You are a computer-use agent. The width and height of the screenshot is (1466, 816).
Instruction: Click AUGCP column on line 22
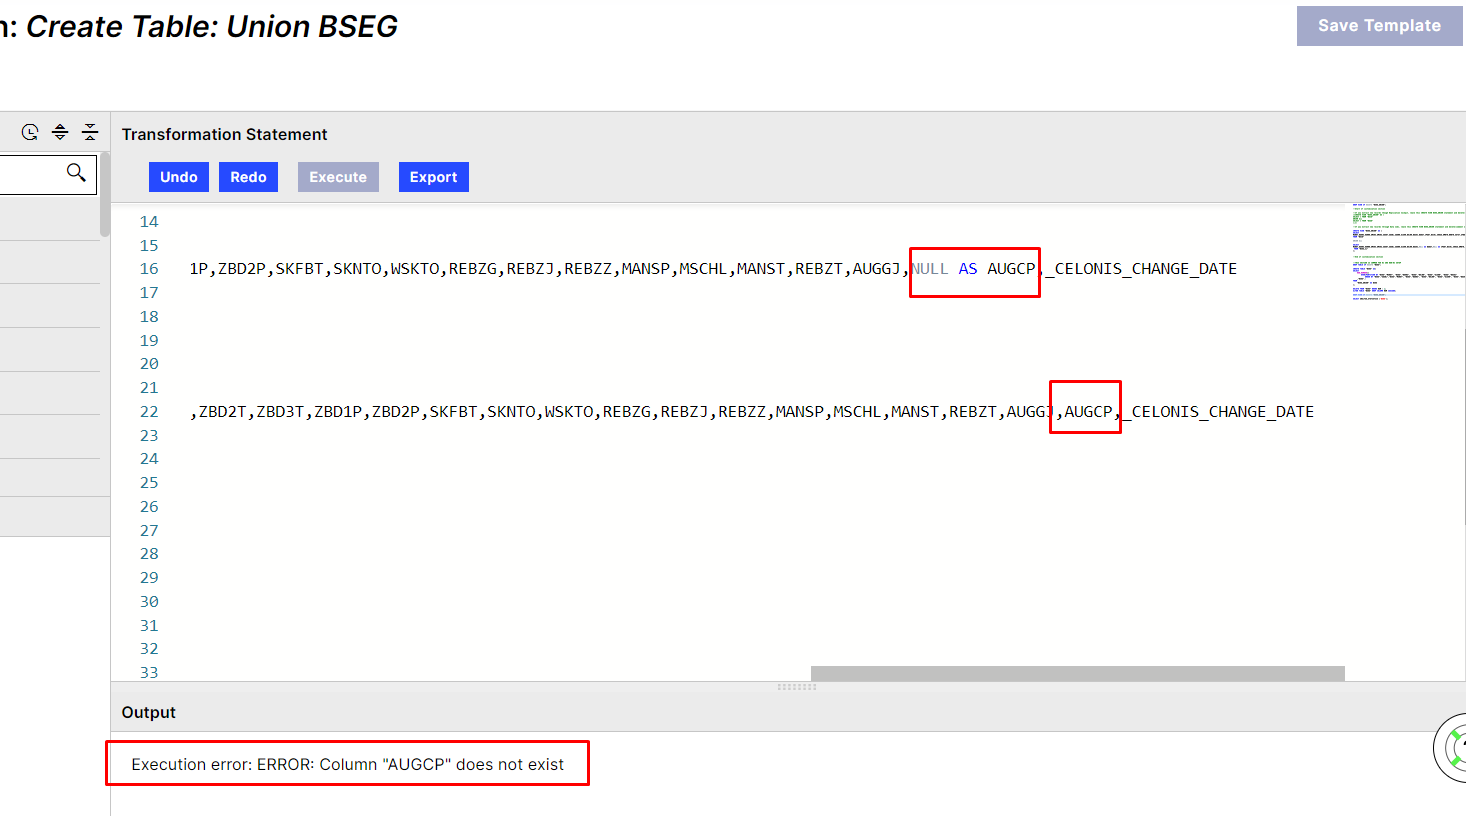click(x=1088, y=412)
